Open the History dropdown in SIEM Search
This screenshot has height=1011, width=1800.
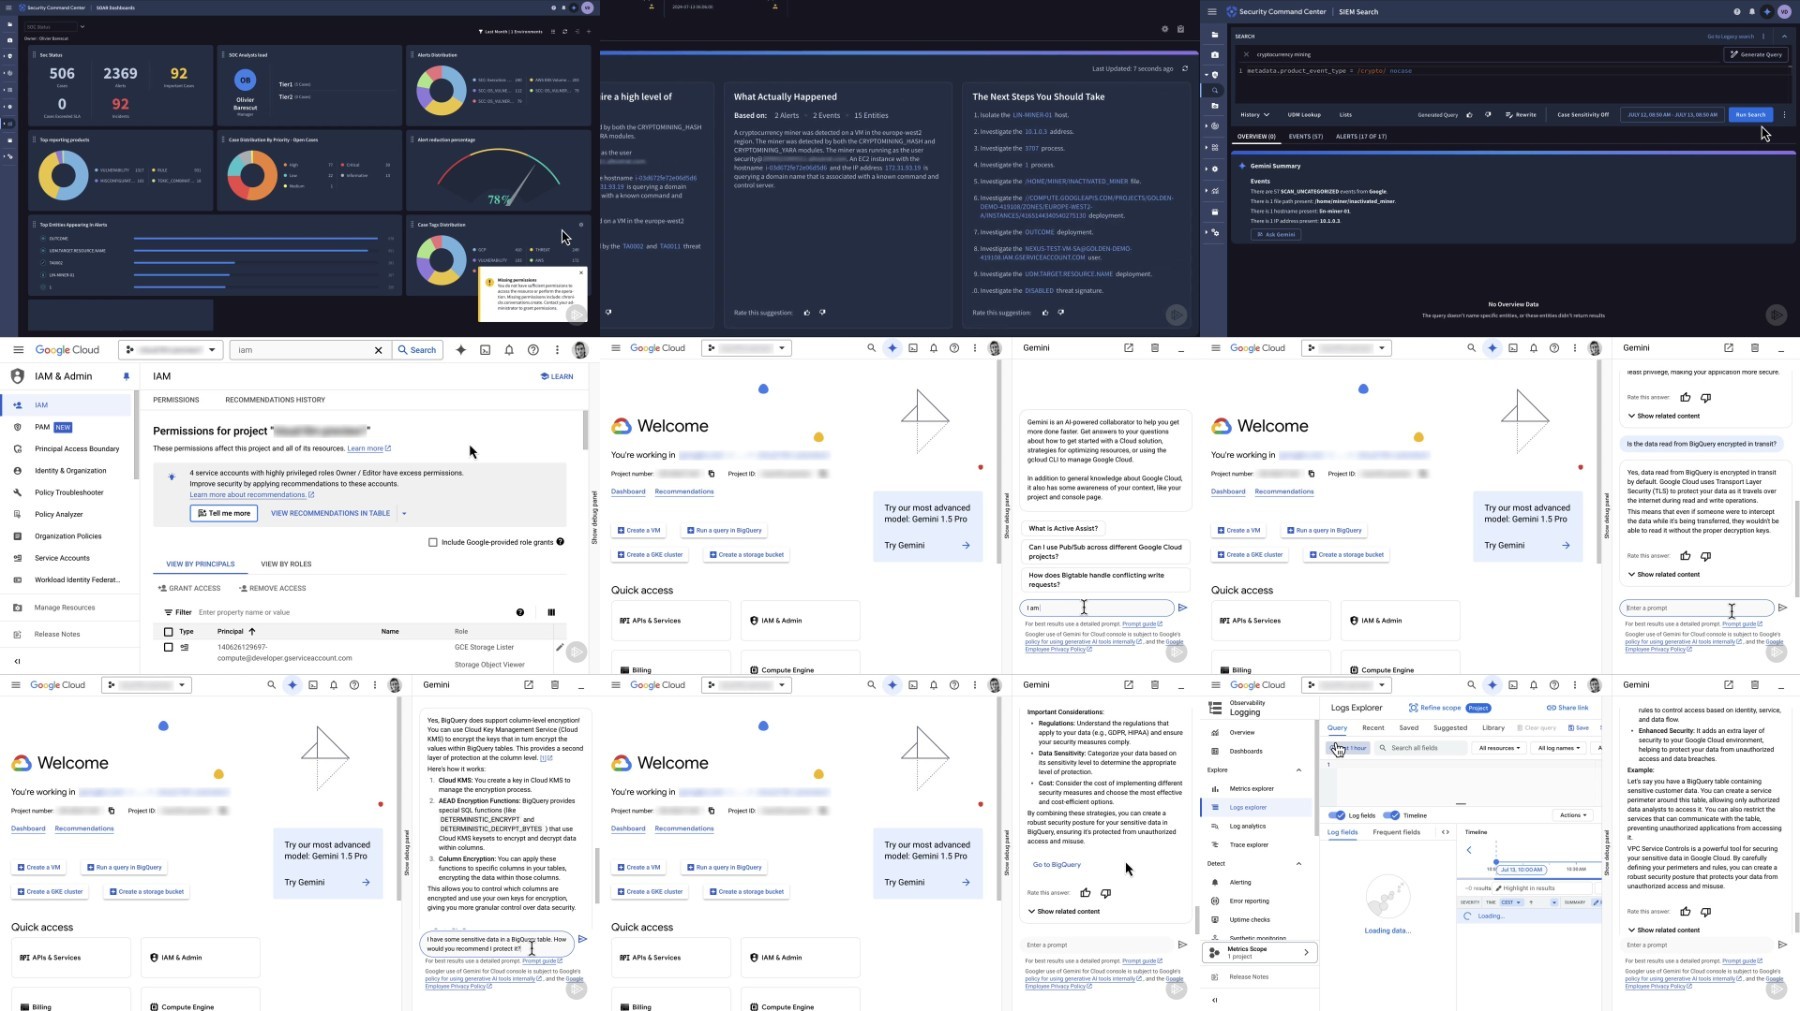[1255, 115]
